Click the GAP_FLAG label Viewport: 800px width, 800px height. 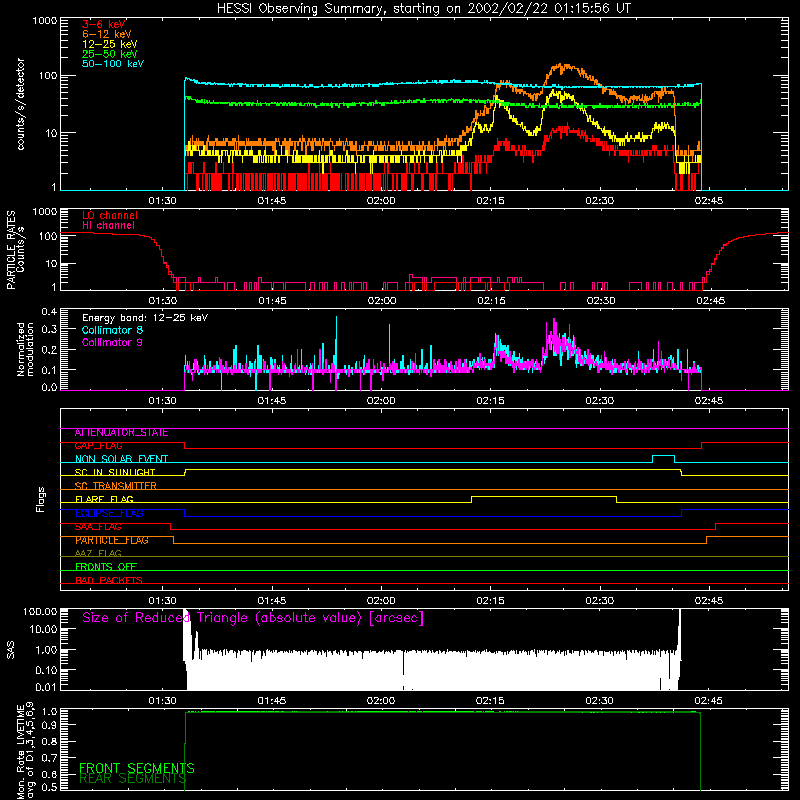coord(98,446)
